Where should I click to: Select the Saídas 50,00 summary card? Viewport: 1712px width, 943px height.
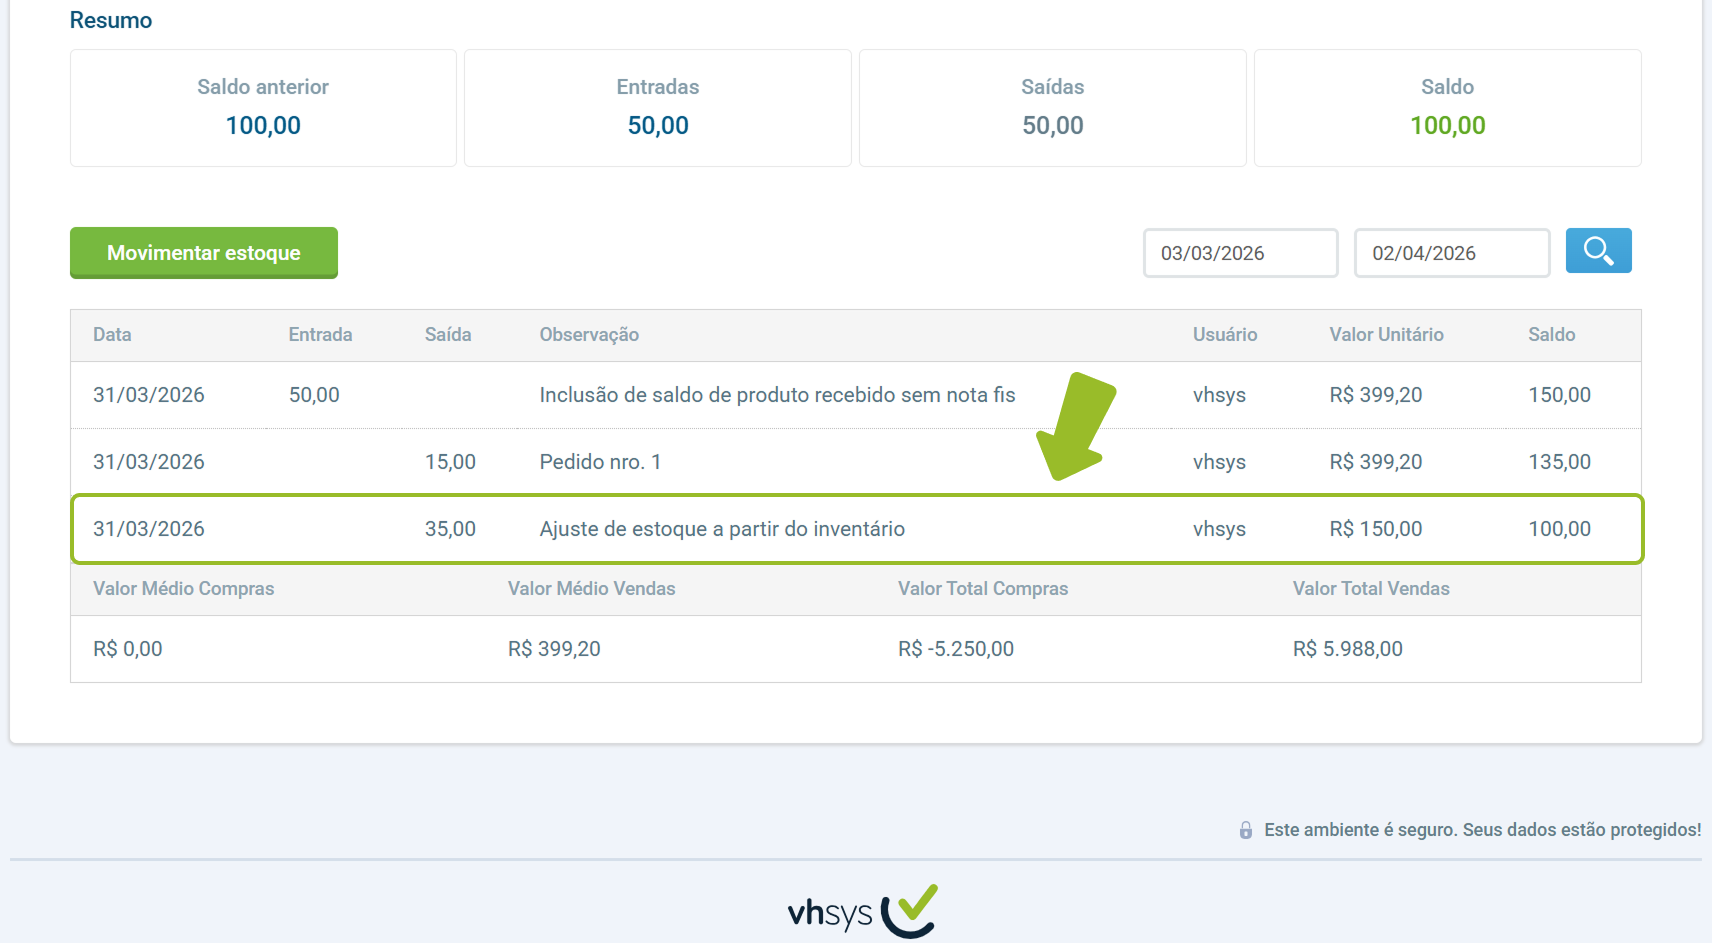pos(1053,108)
